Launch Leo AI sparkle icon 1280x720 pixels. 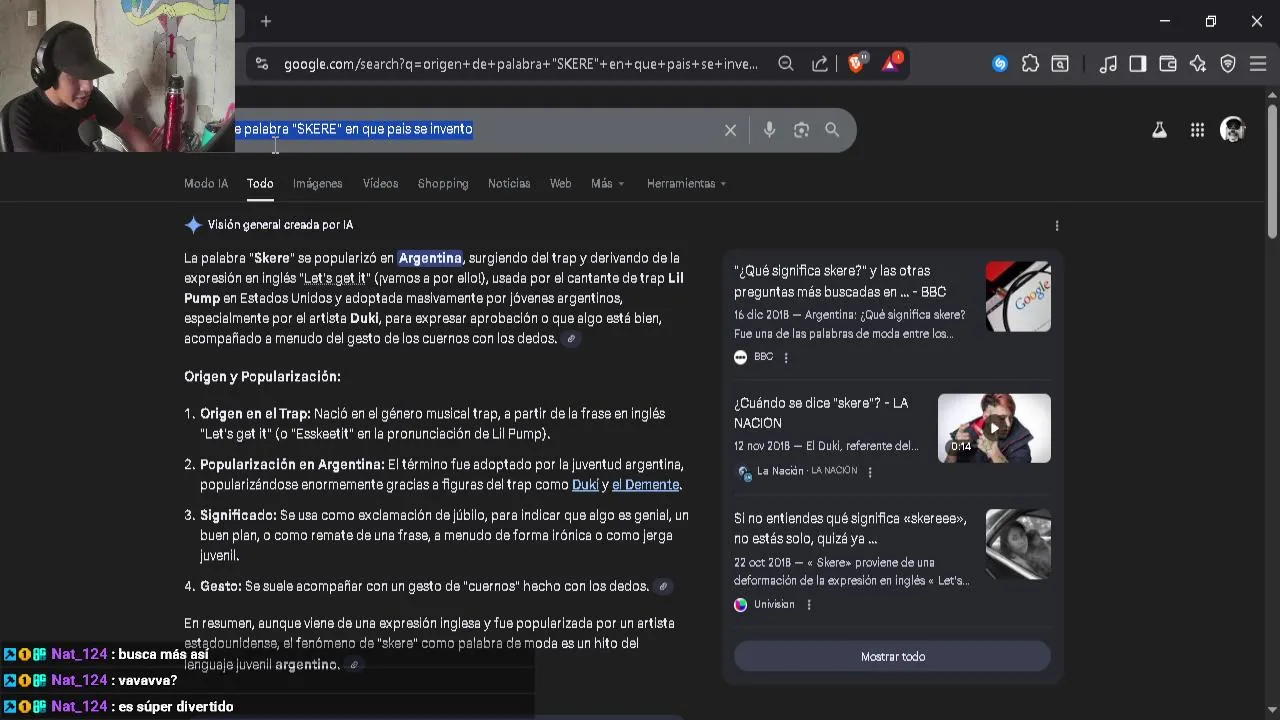point(1198,64)
